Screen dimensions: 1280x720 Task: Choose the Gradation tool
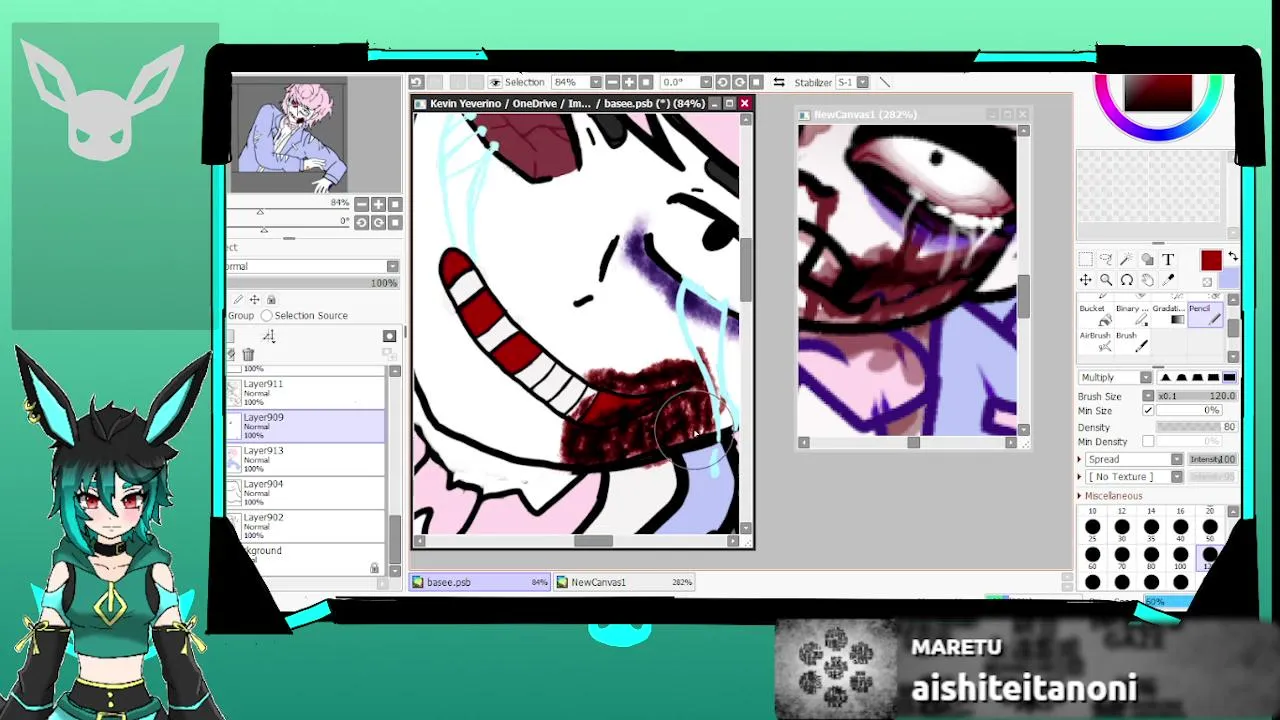[1168, 314]
